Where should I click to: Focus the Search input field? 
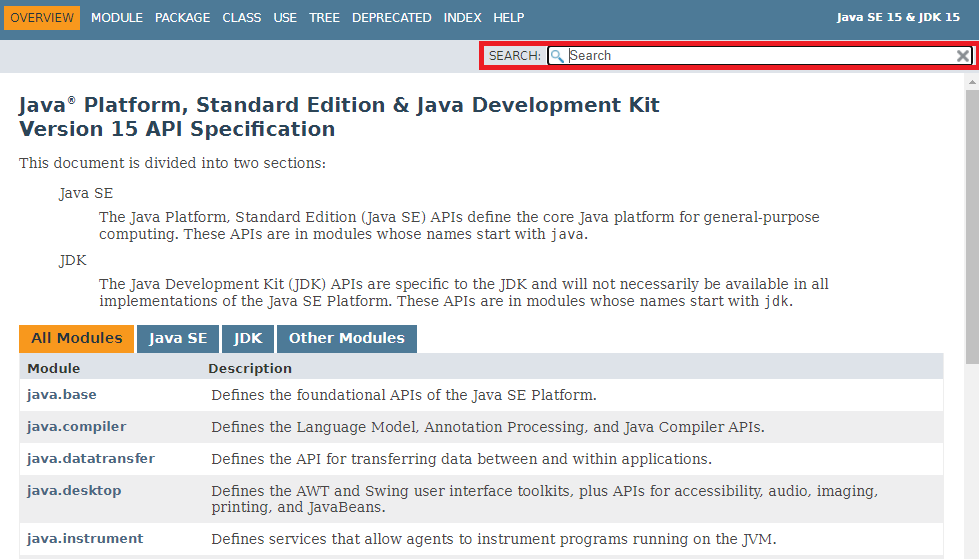point(760,56)
